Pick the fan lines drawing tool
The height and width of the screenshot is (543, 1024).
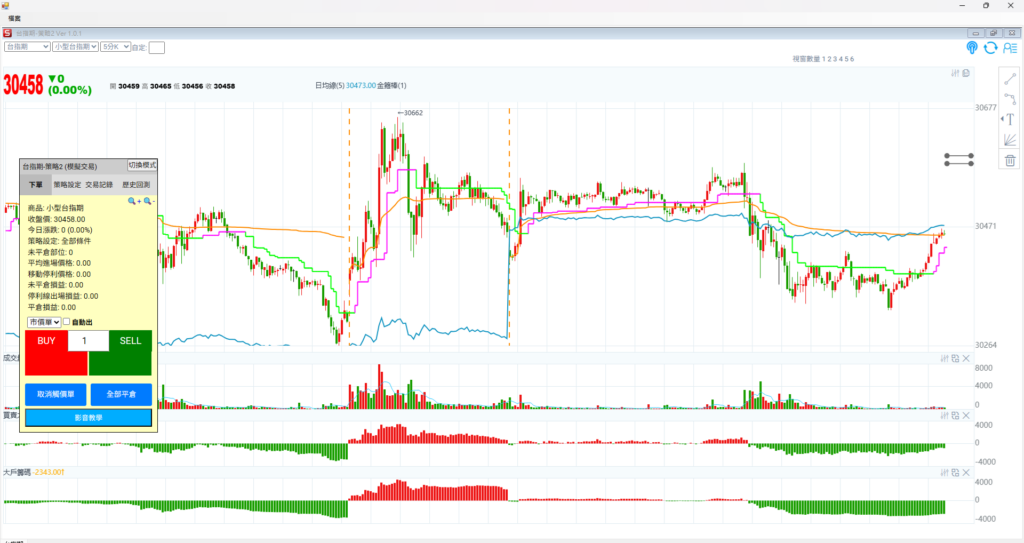tap(1009, 140)
